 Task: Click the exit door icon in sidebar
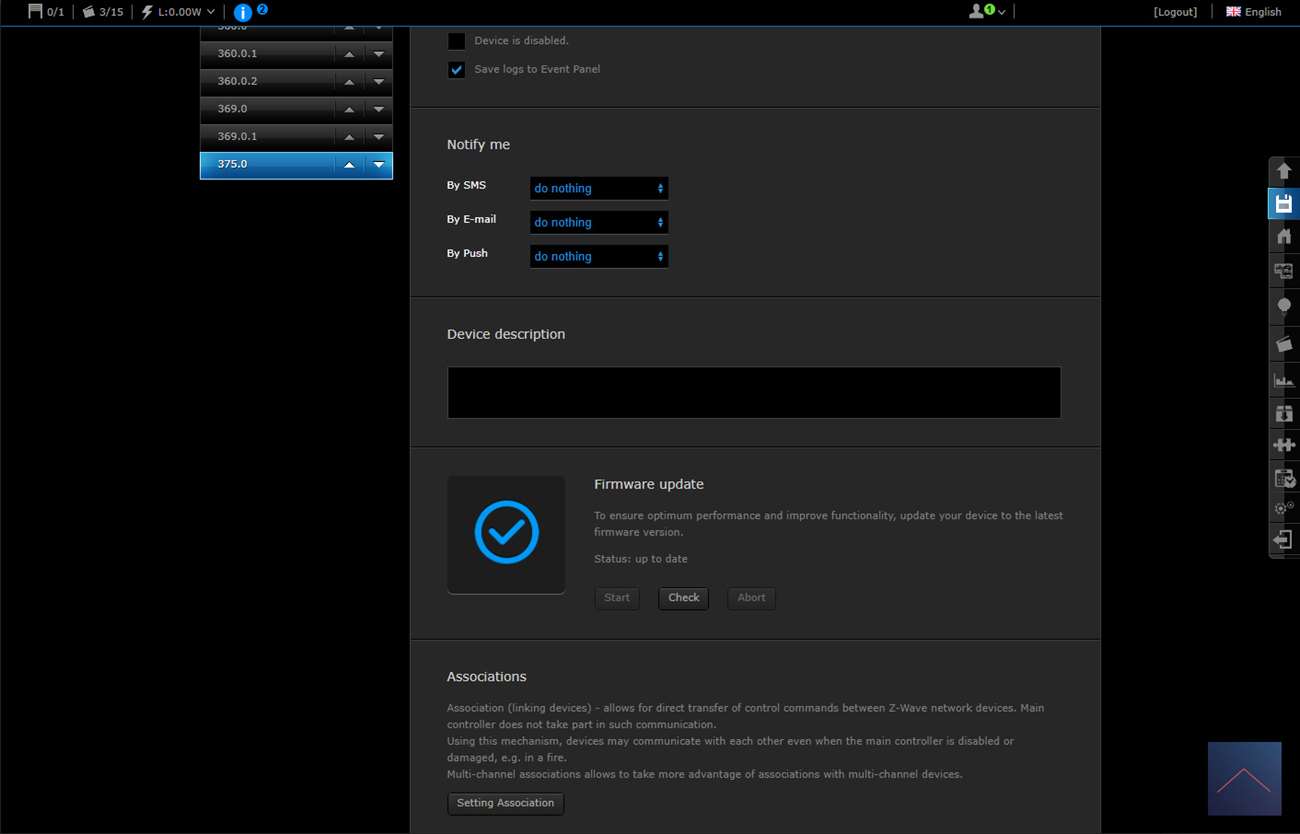click(1284, 540)
